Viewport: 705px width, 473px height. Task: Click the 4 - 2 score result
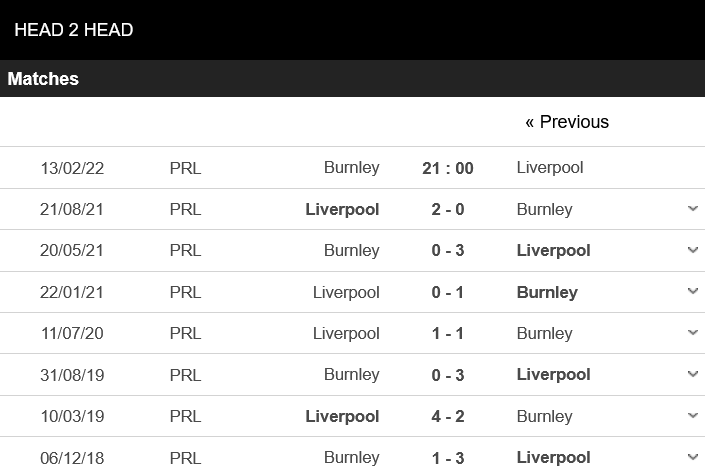448,416
